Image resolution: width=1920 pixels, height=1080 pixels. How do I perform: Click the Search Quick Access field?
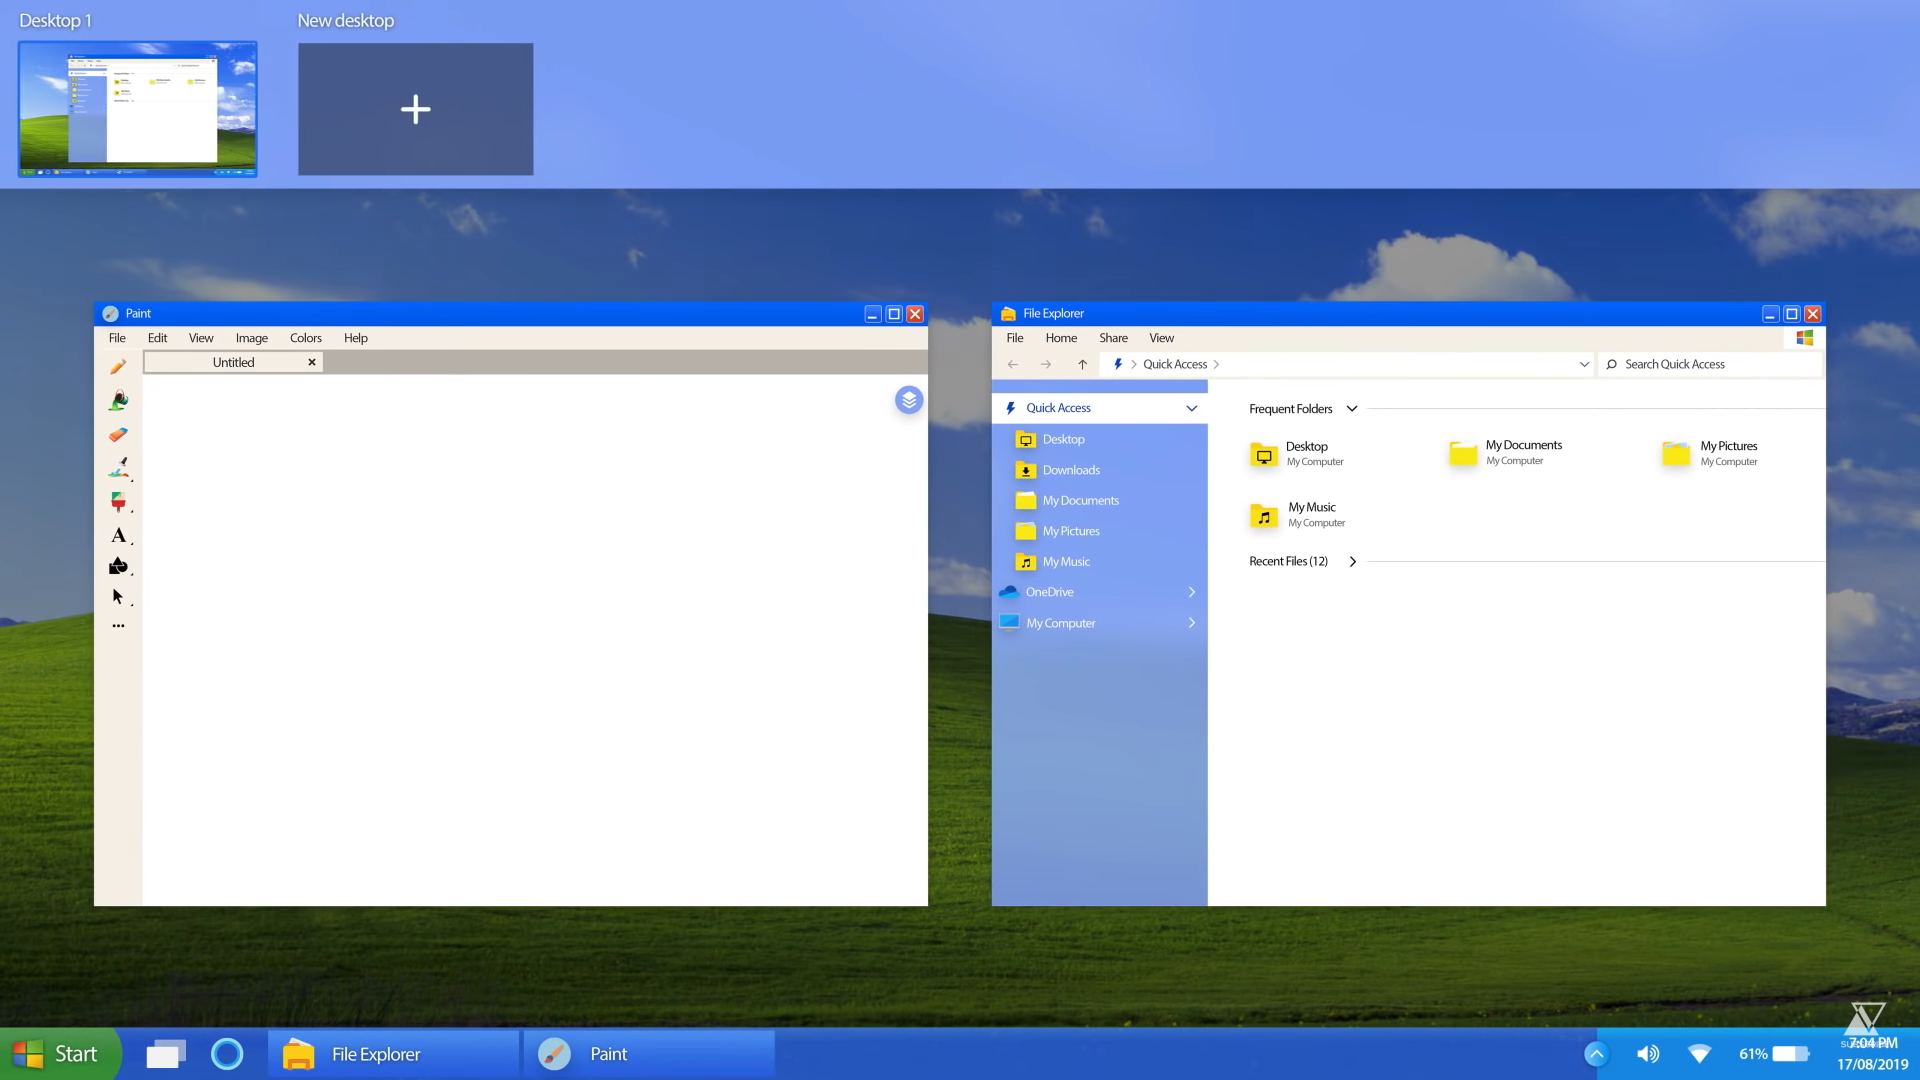[1710, 364]
